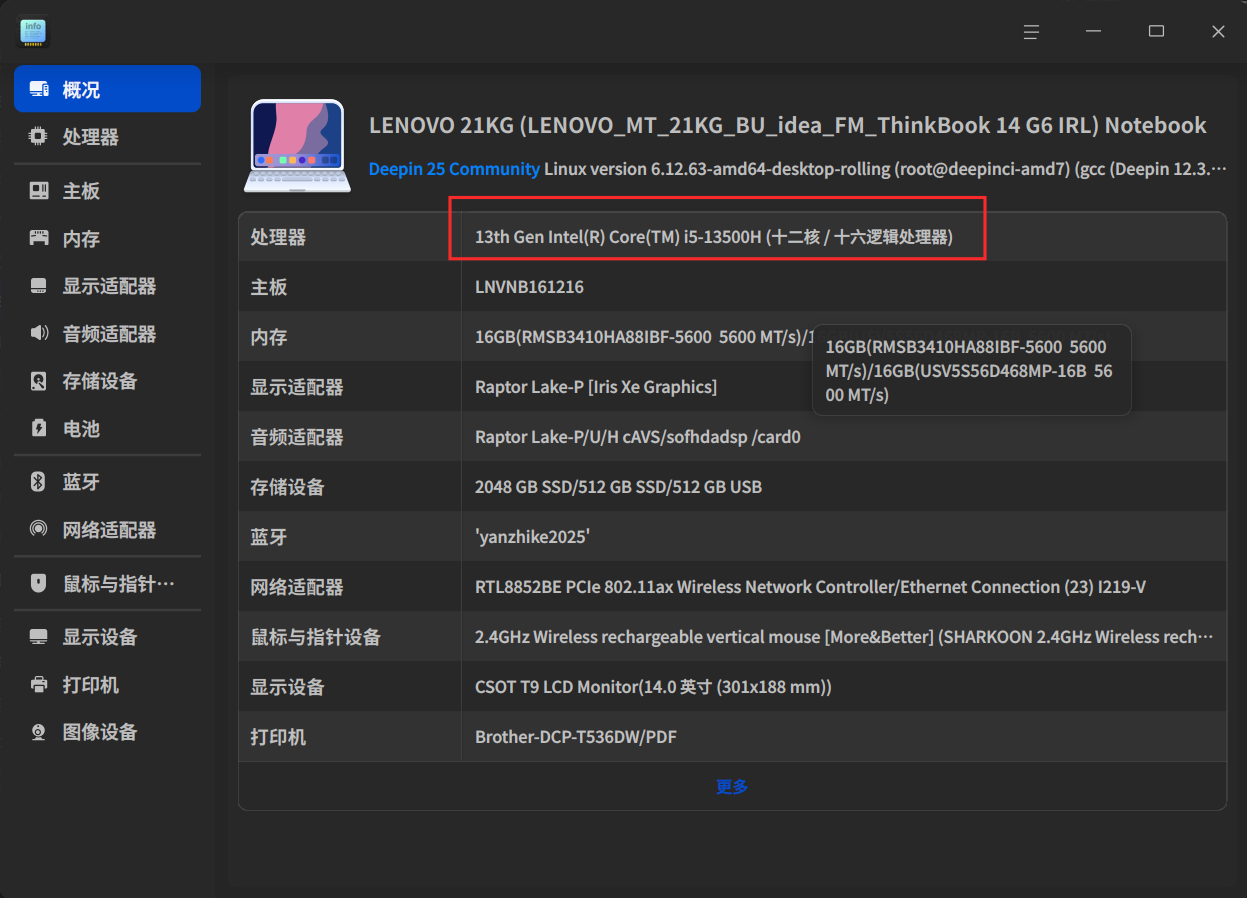Image resolution: width=1247 pixels, height=898 pixels.
Task: Click the 存储设备 row label in the table
Action: pos(287,487)
